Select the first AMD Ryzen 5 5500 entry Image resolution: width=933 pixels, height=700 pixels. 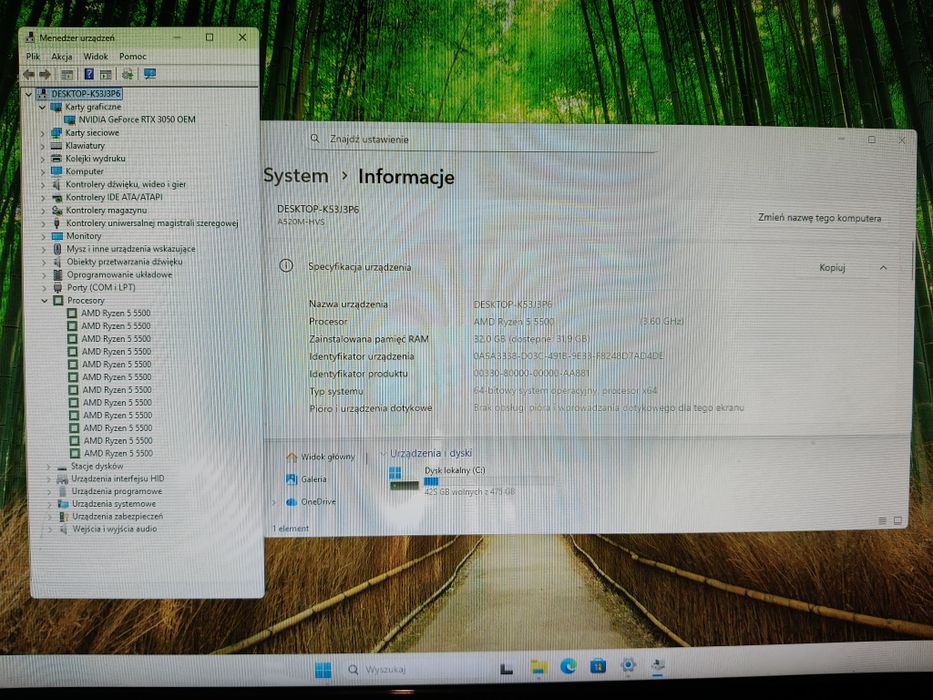116,313
